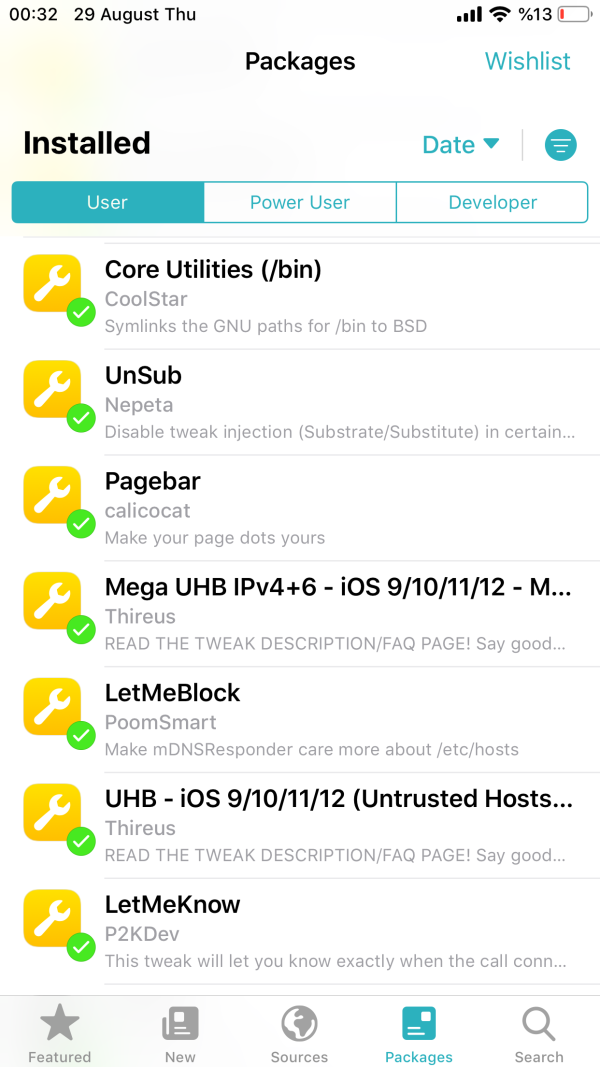Viewport: 600px width, 1067px height.
Task: Select the Packages bottom tab
Action: tap(419, 1033)
